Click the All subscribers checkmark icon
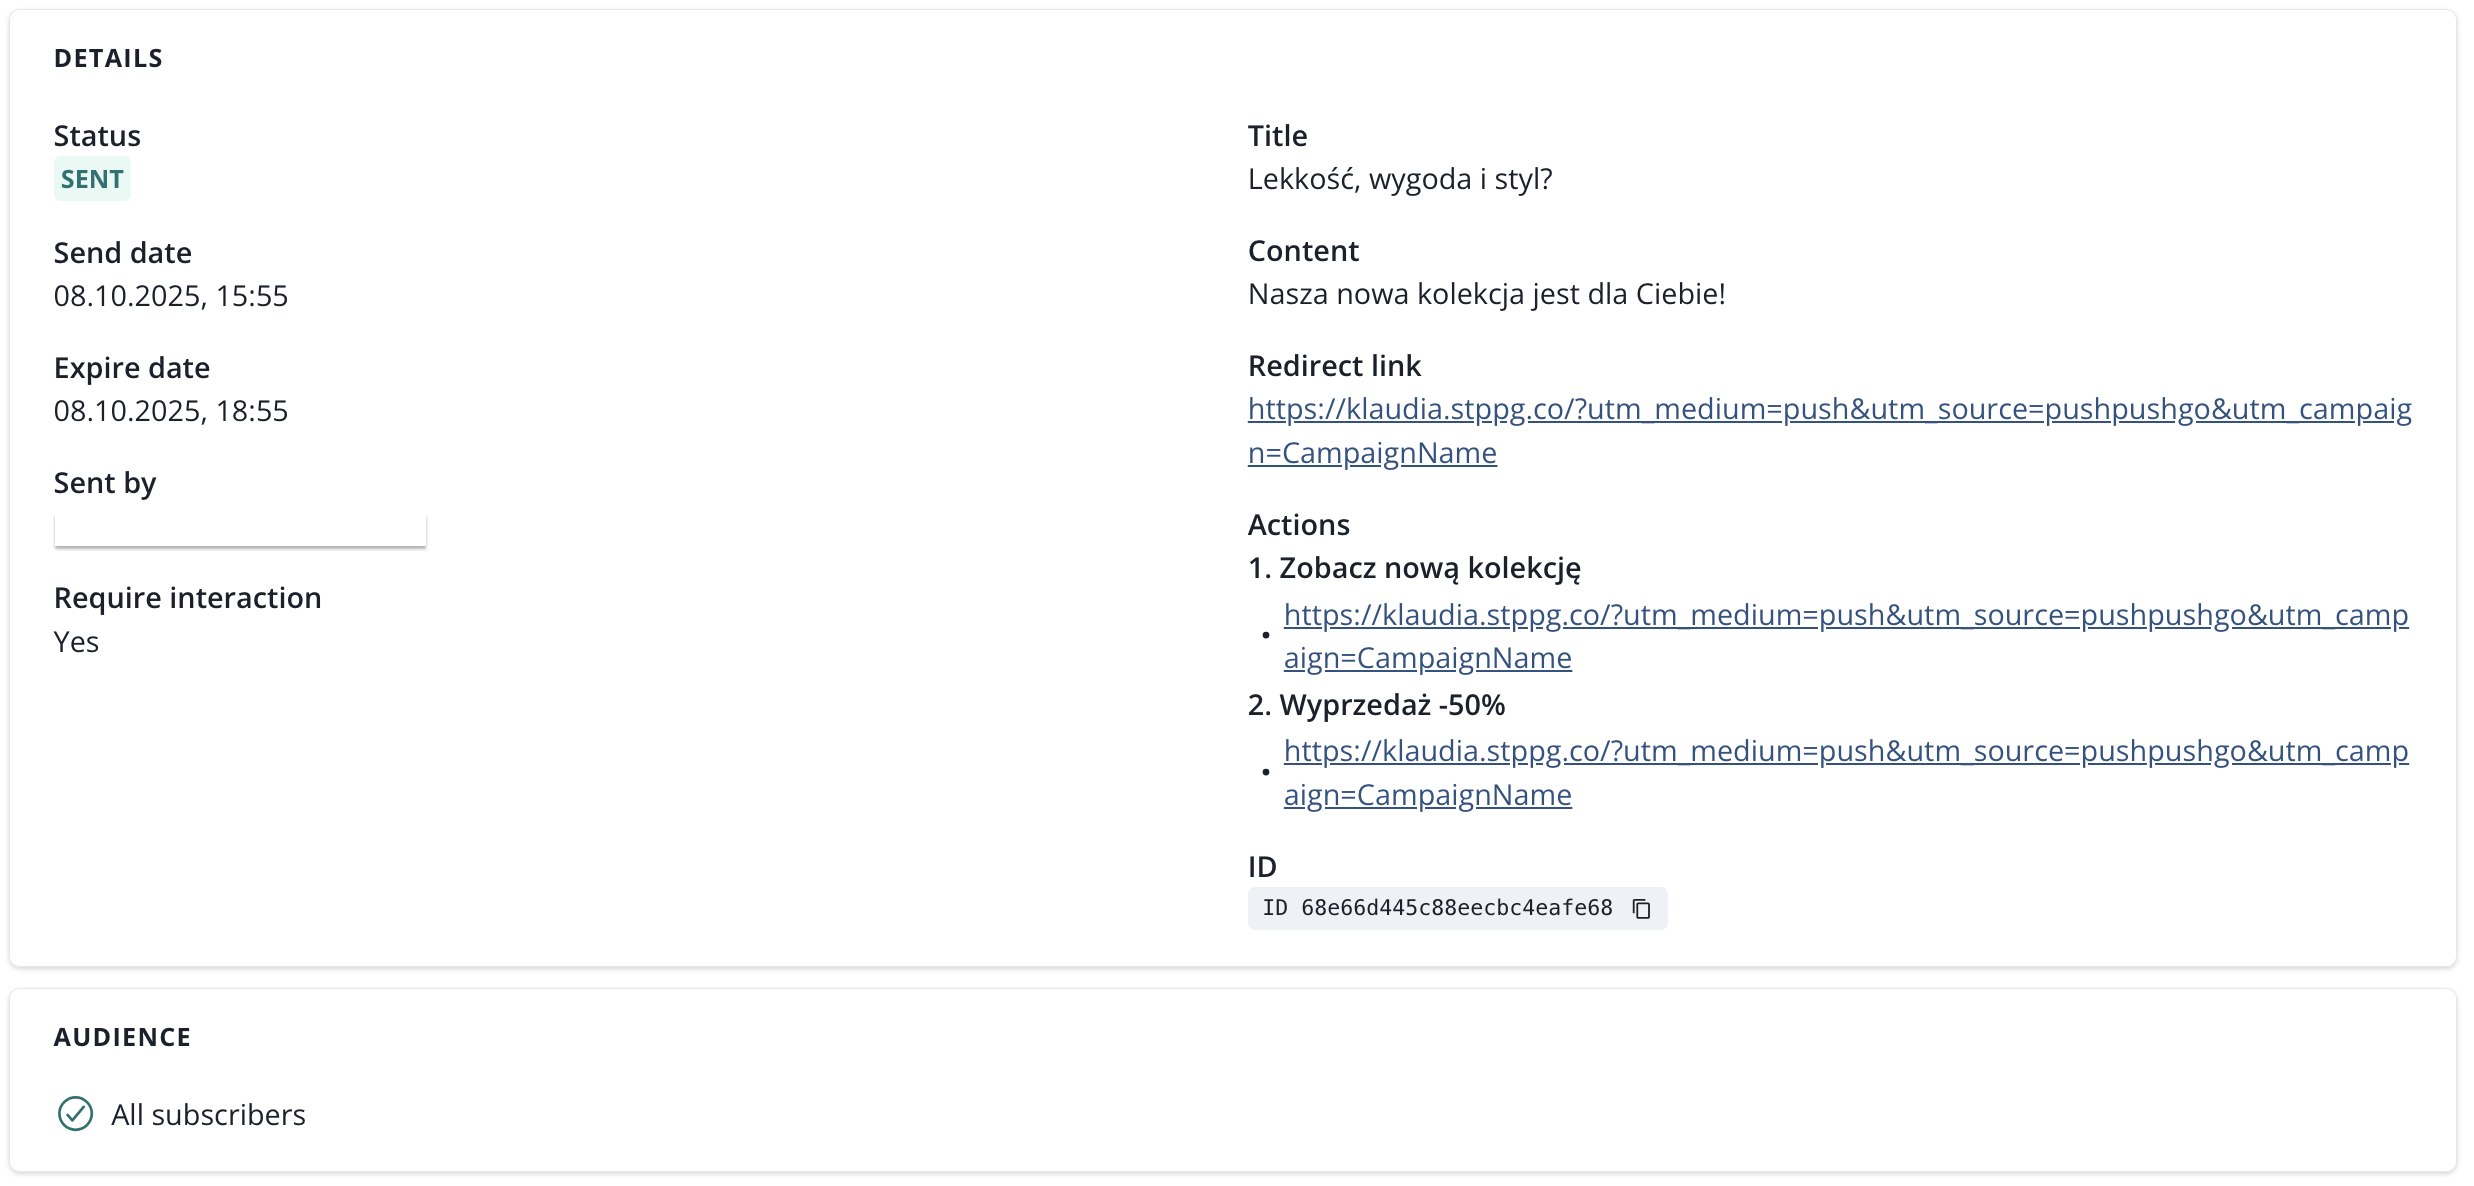Viewport: 2474px width, 1186px height. click(x=75, y=1113)
